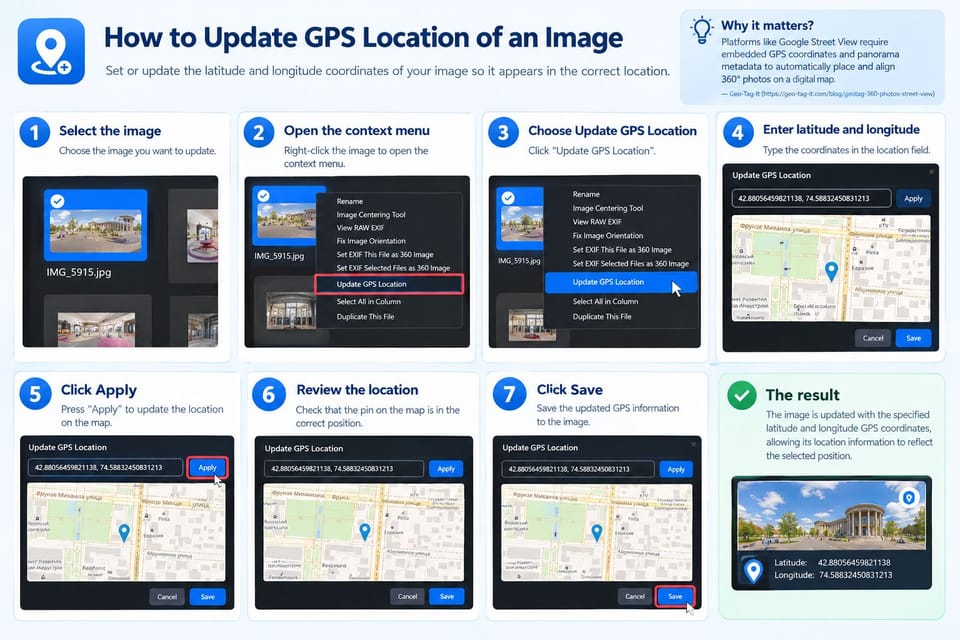Click the coordinates field in the step 4 dialog

tap(811, 198)
